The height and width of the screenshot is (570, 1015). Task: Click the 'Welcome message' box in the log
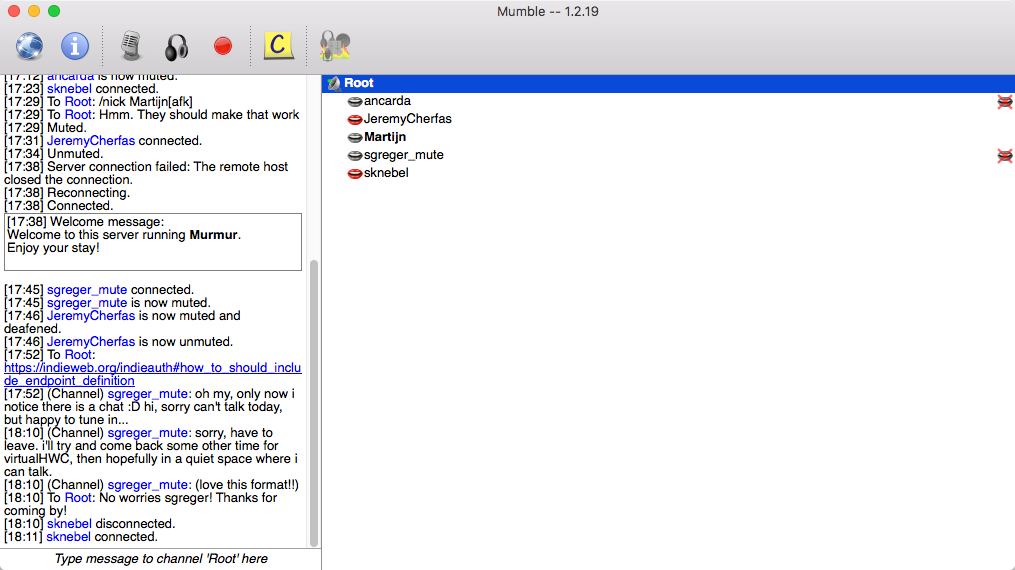click(153, 242)
